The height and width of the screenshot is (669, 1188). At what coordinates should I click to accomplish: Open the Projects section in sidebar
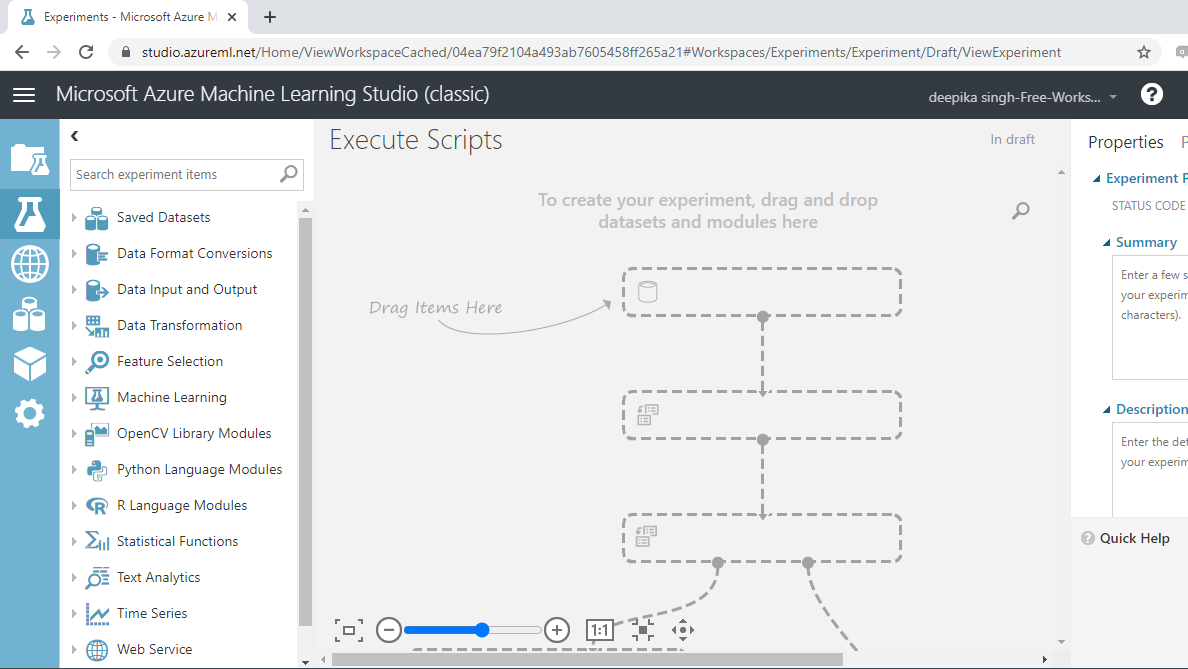pyautogui.click(x=30, y=161)
